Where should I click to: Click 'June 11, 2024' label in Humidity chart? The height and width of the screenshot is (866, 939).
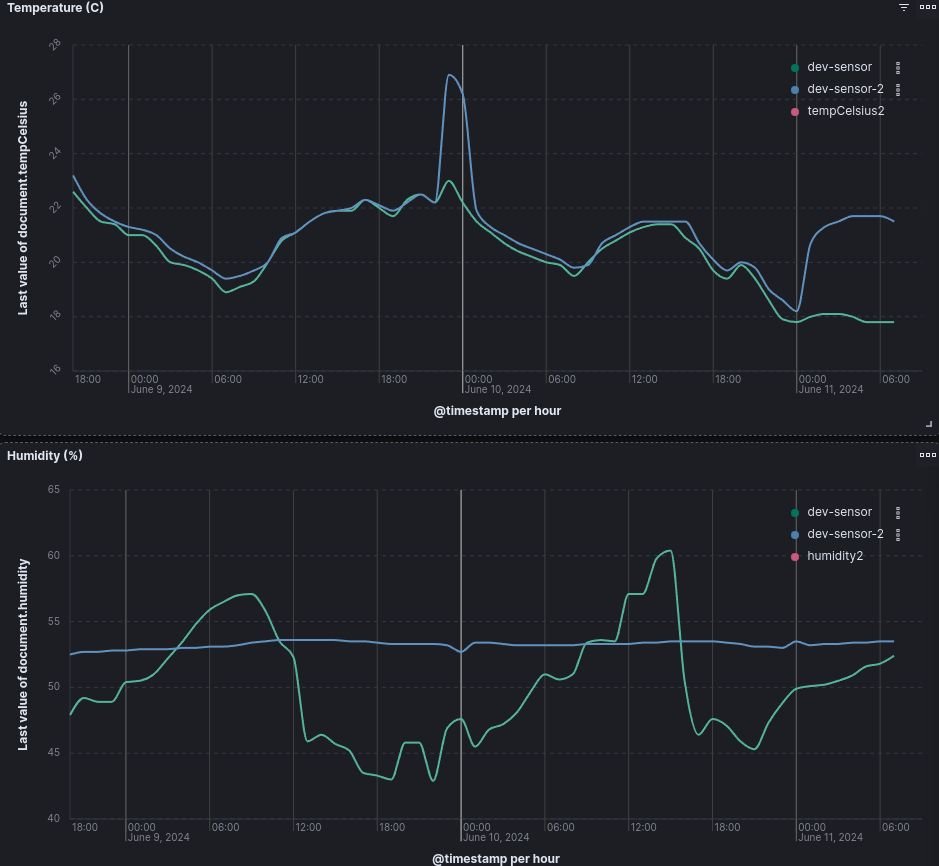(x=831, y=837)
